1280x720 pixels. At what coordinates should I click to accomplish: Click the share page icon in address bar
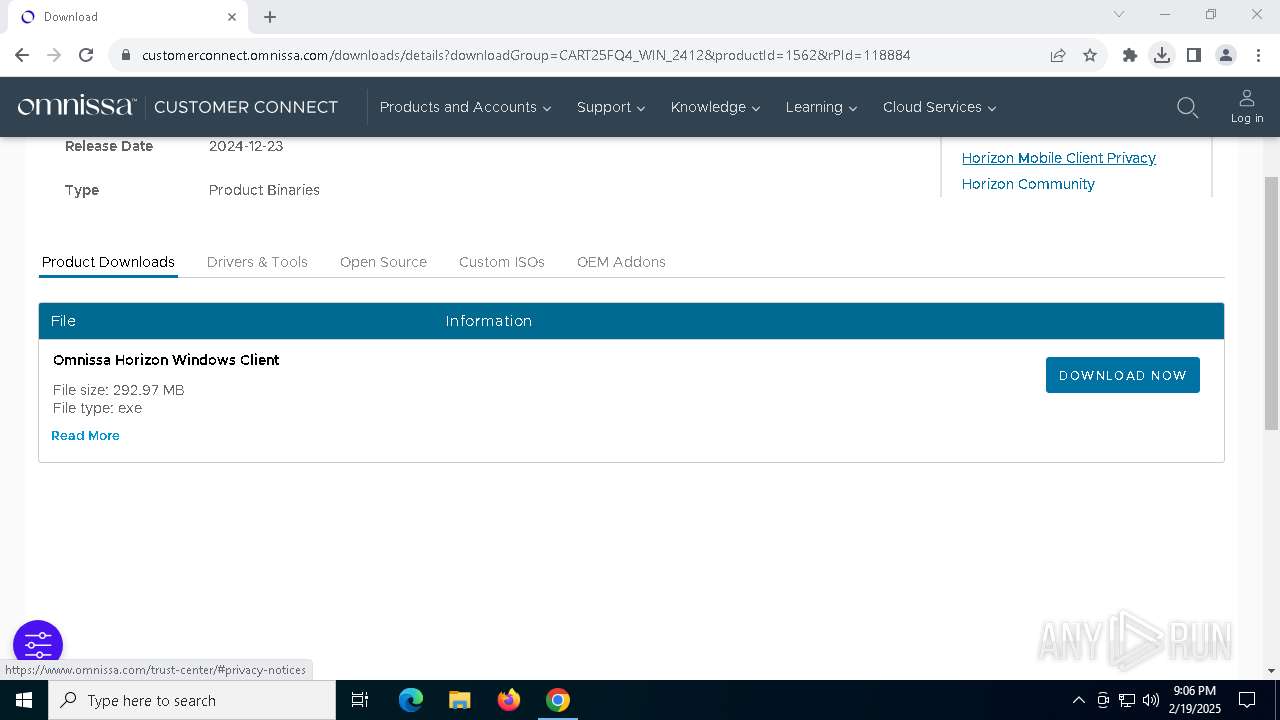(x=1058, y=55)
